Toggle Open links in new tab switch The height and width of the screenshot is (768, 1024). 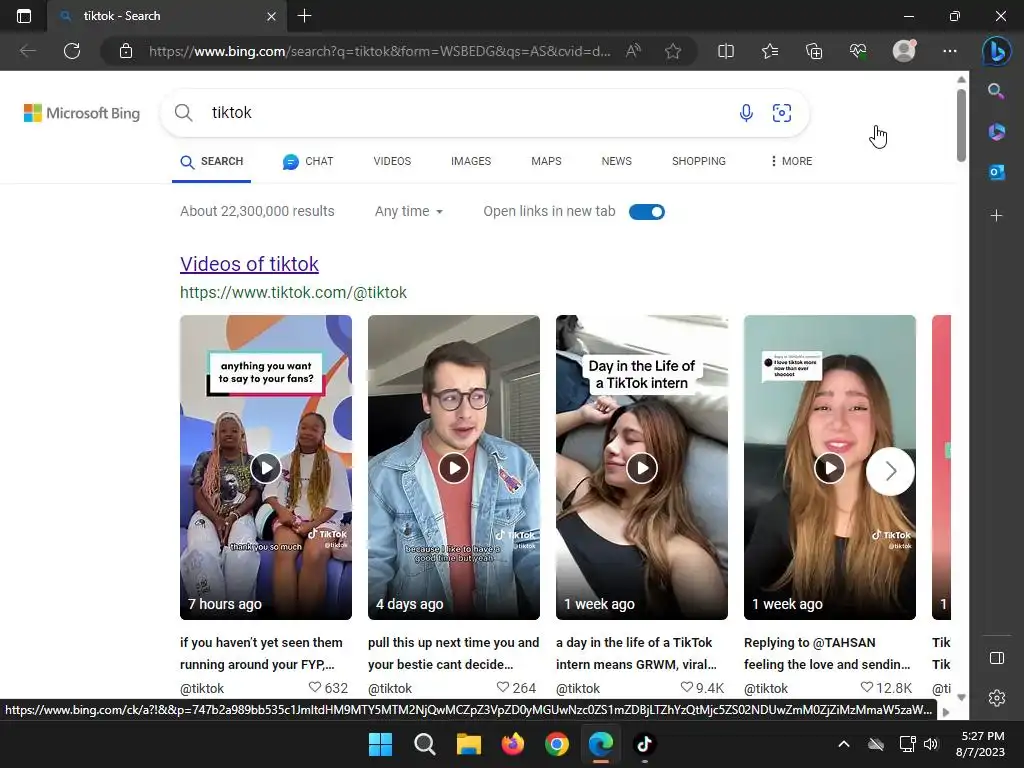pos(647,212)
